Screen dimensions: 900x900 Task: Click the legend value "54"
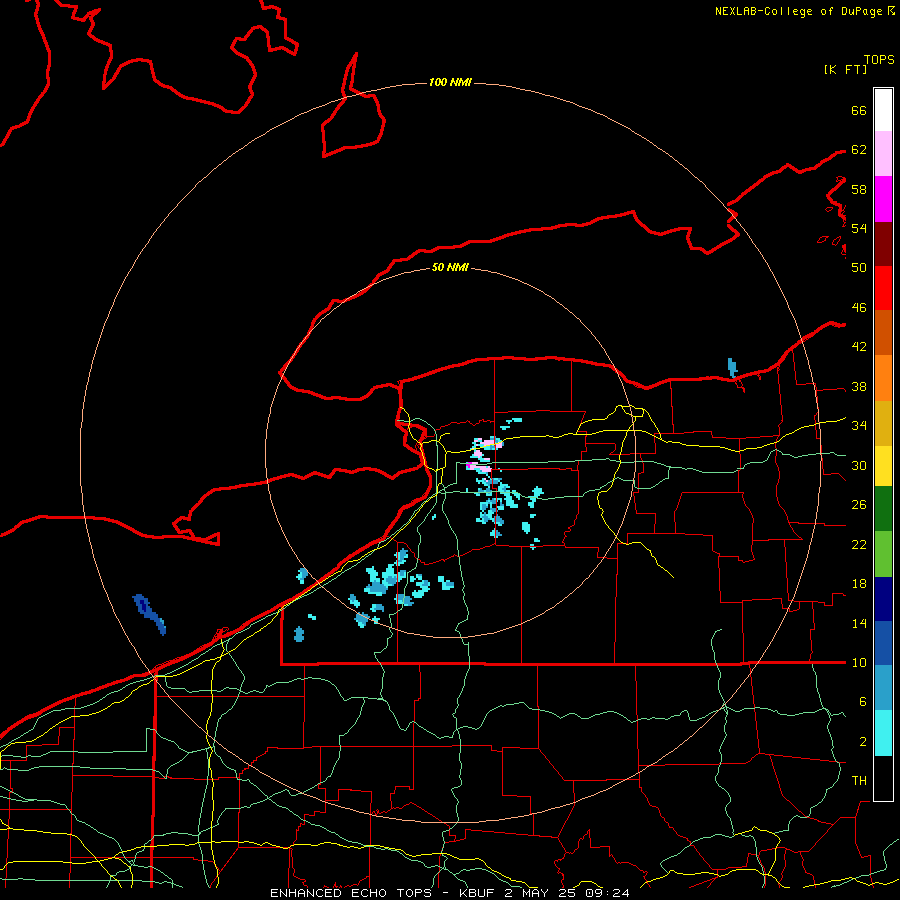859,228
